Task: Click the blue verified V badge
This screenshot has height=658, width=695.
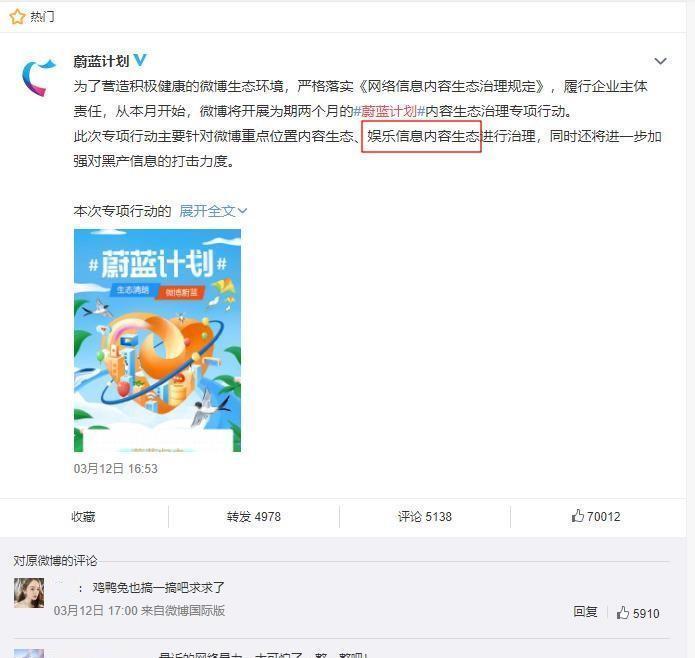Action: tap(140, 60)
